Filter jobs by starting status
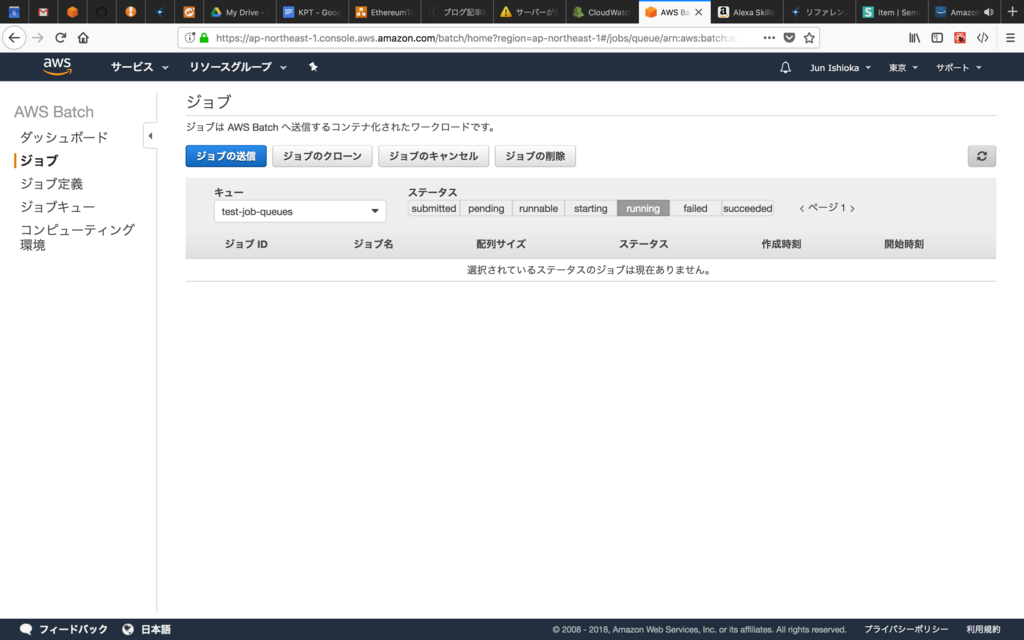 (x=590, y=208)
